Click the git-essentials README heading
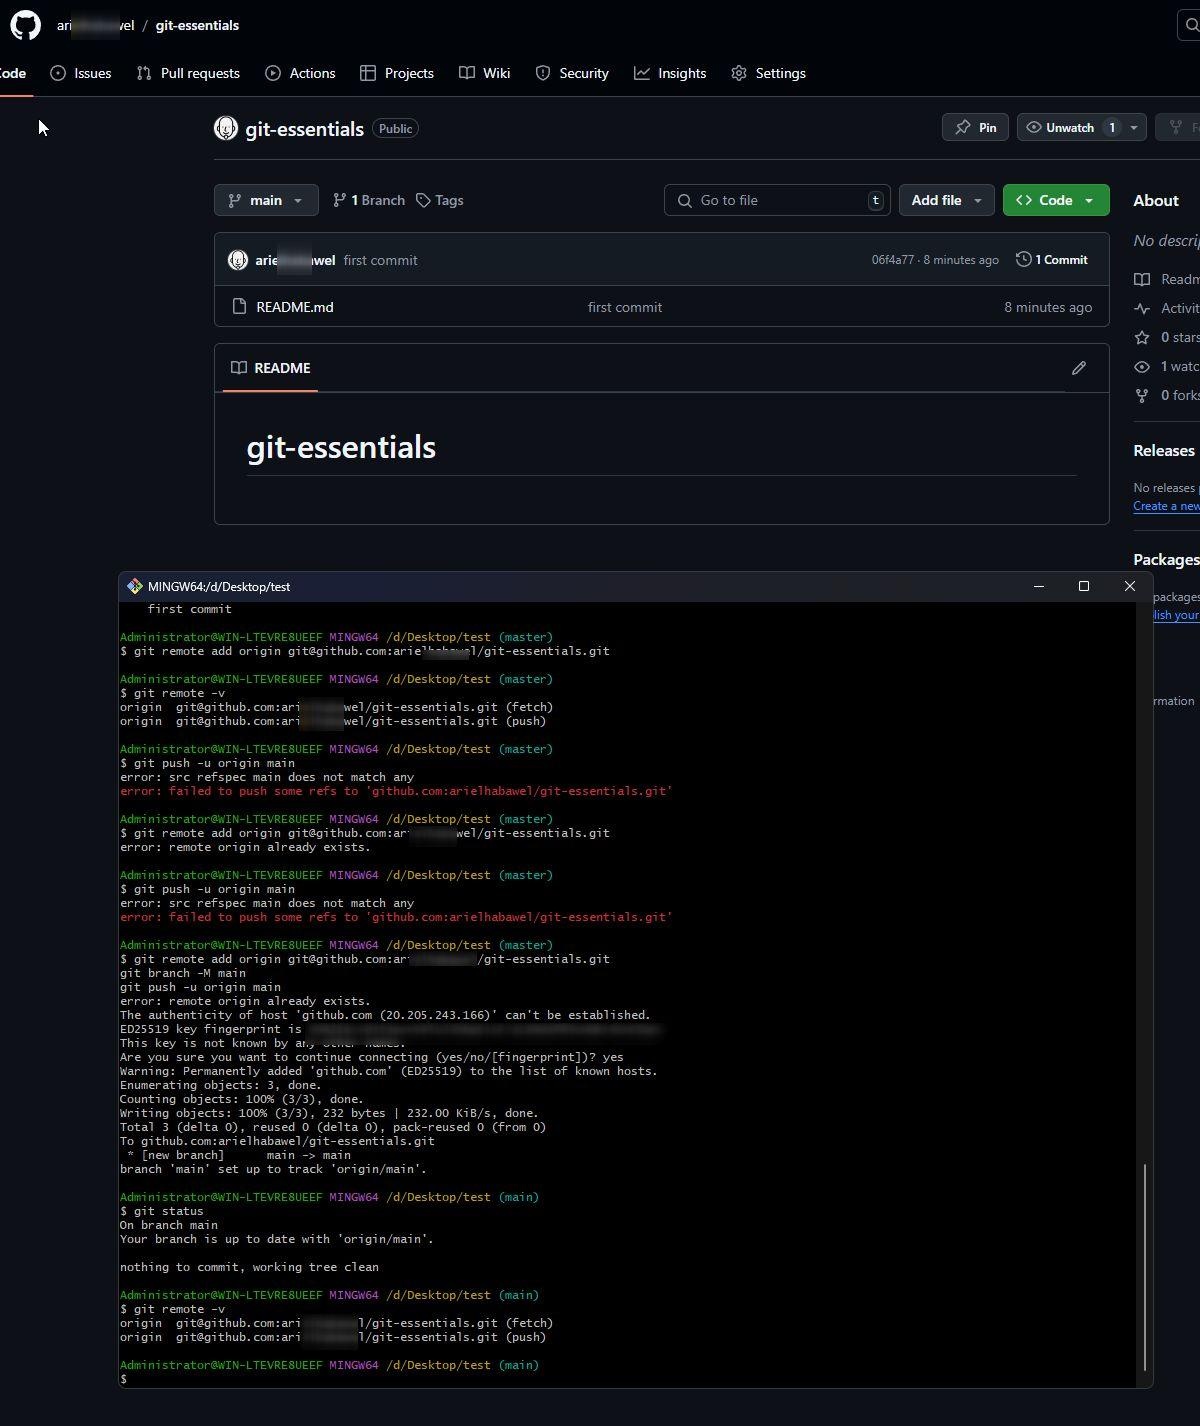 pos(341,447)
